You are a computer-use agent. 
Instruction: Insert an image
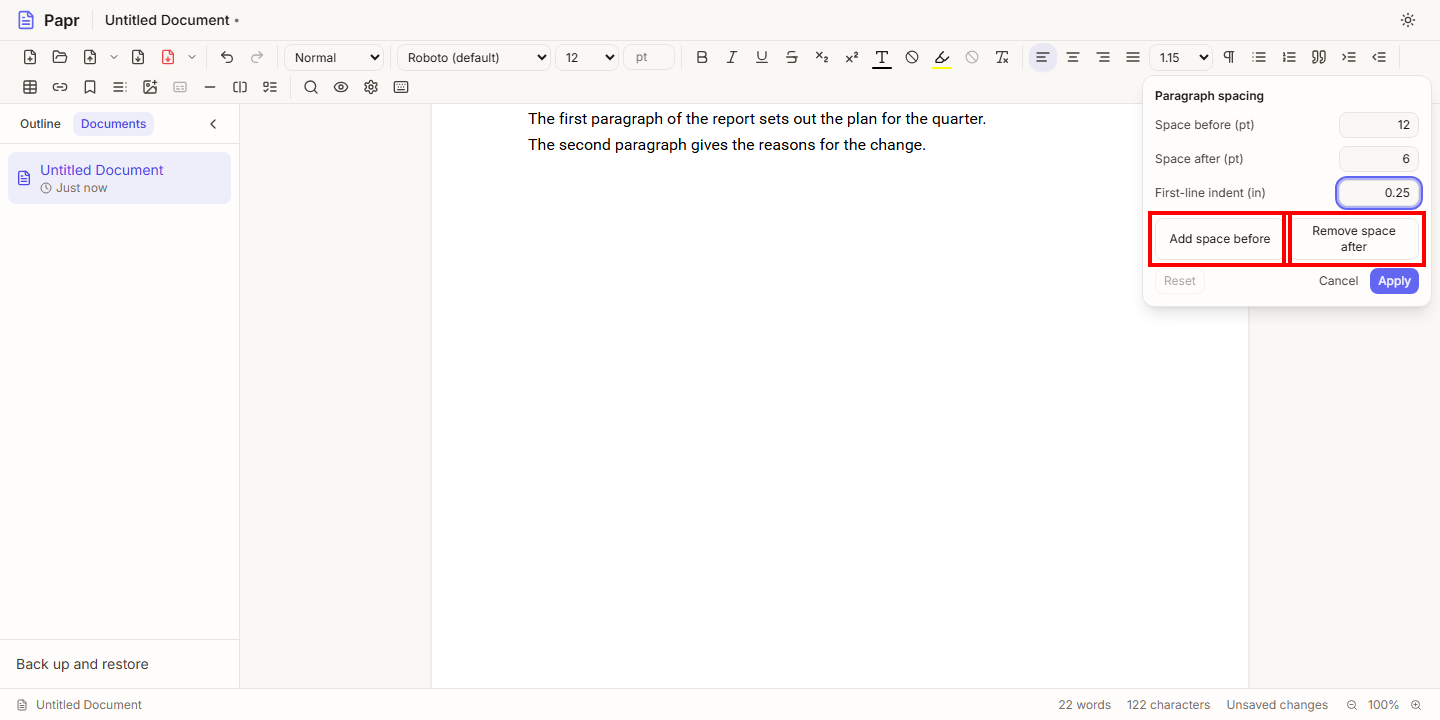click(x=150, y=87)
